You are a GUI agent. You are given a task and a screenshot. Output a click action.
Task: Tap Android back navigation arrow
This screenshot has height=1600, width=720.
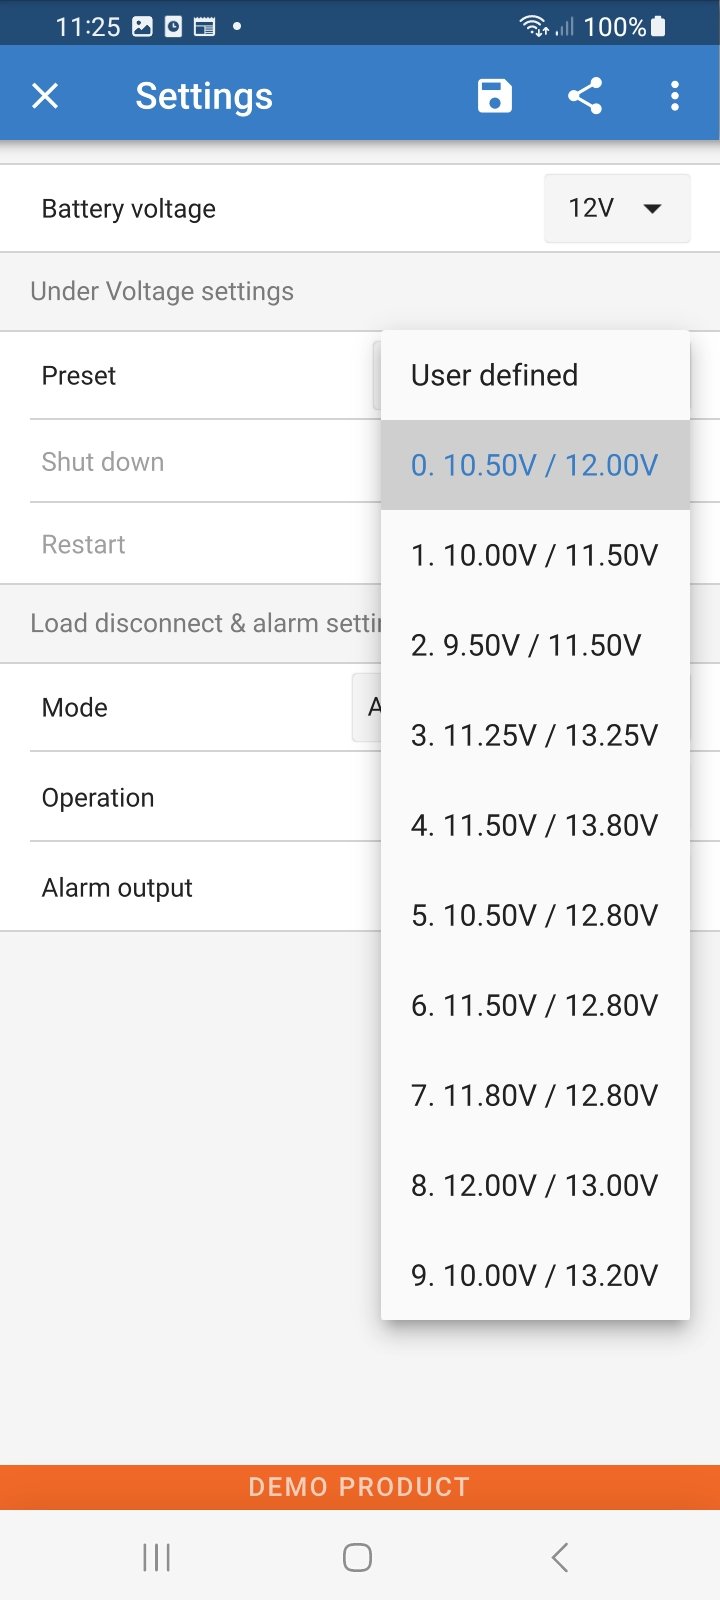[560, 1557]
